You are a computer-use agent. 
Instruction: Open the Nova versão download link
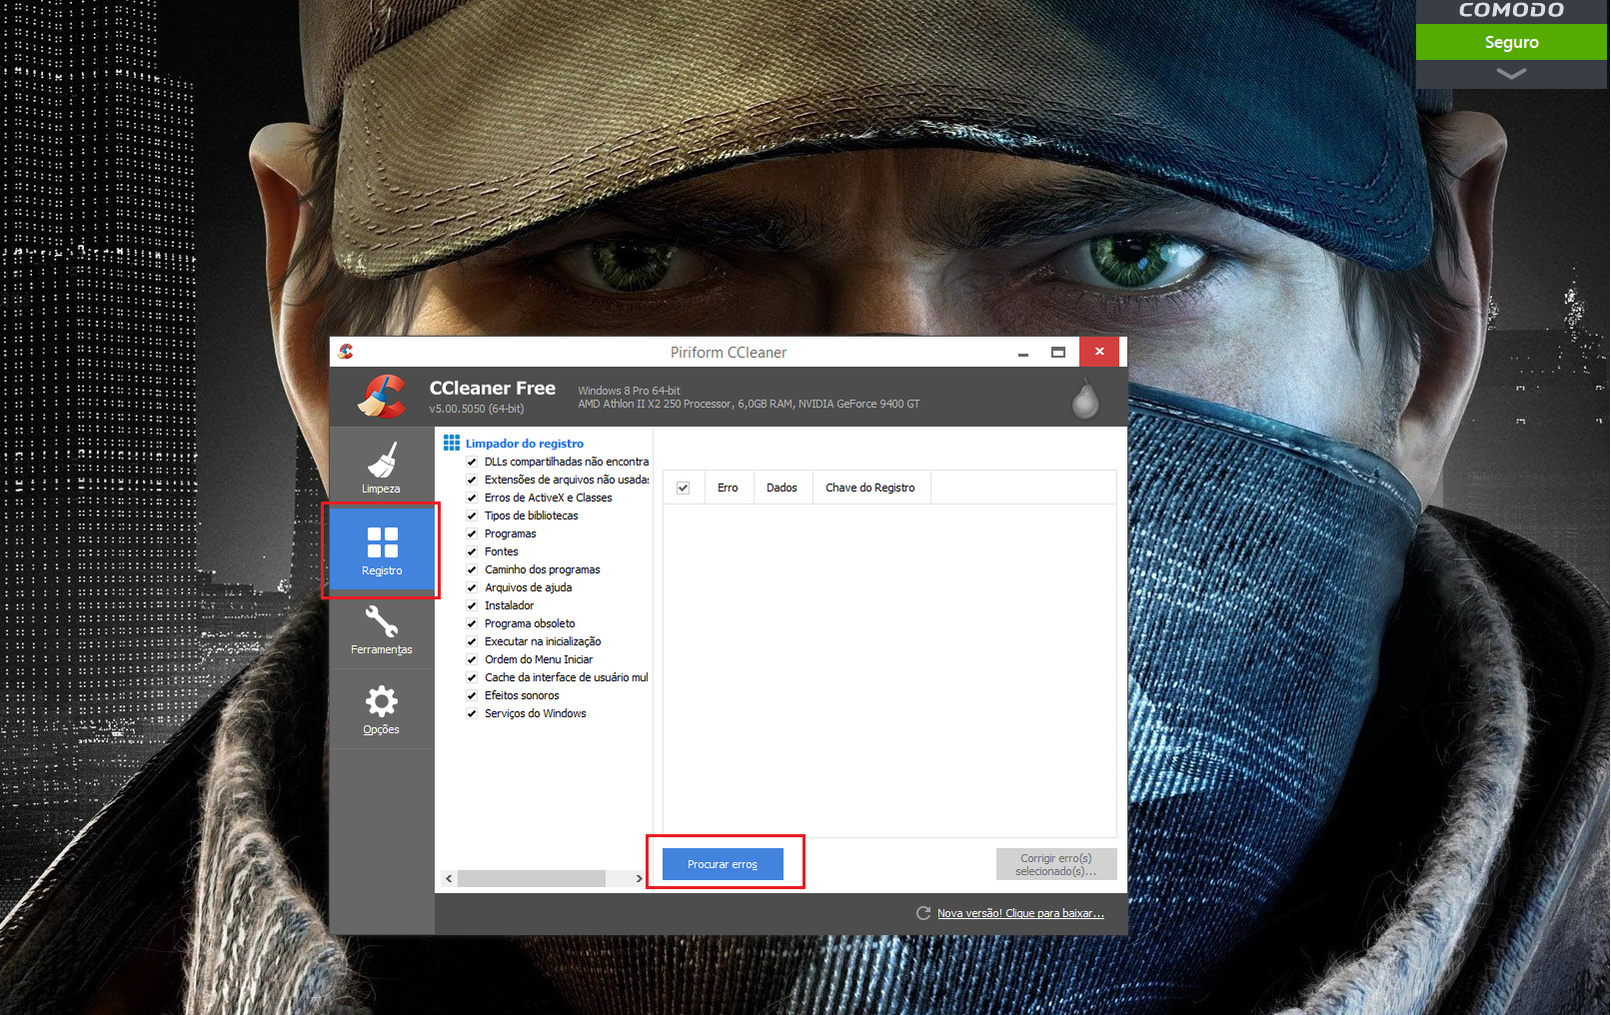1020,913
